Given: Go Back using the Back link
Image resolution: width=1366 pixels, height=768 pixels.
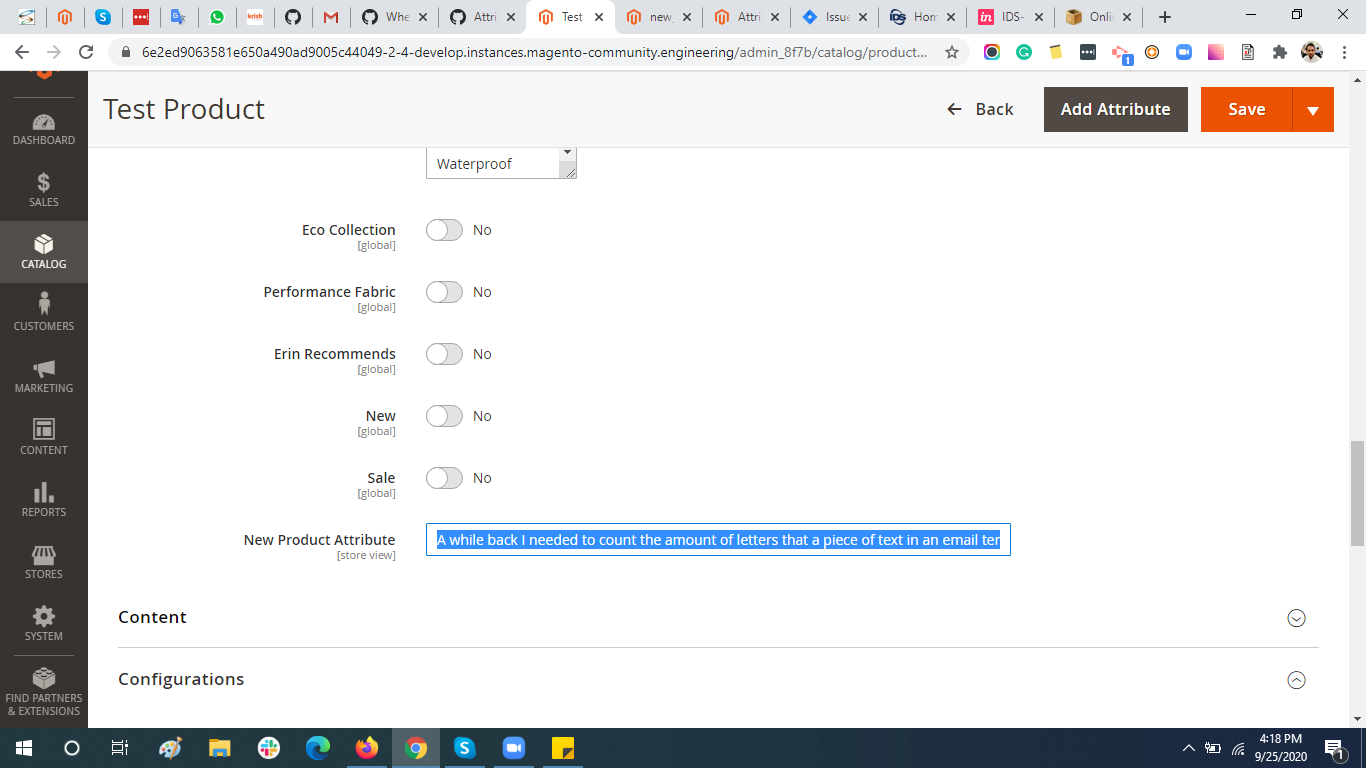Looking at the screenshot, I should tap(981, 109).
